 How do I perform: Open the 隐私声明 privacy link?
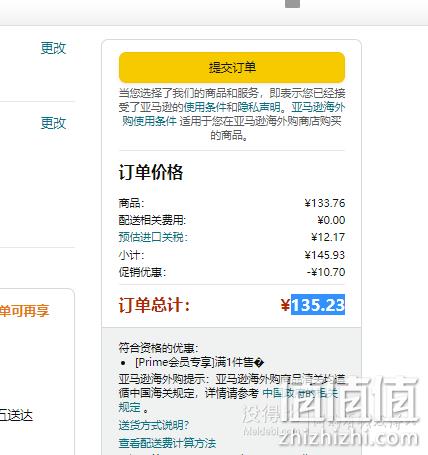[259, 107]
